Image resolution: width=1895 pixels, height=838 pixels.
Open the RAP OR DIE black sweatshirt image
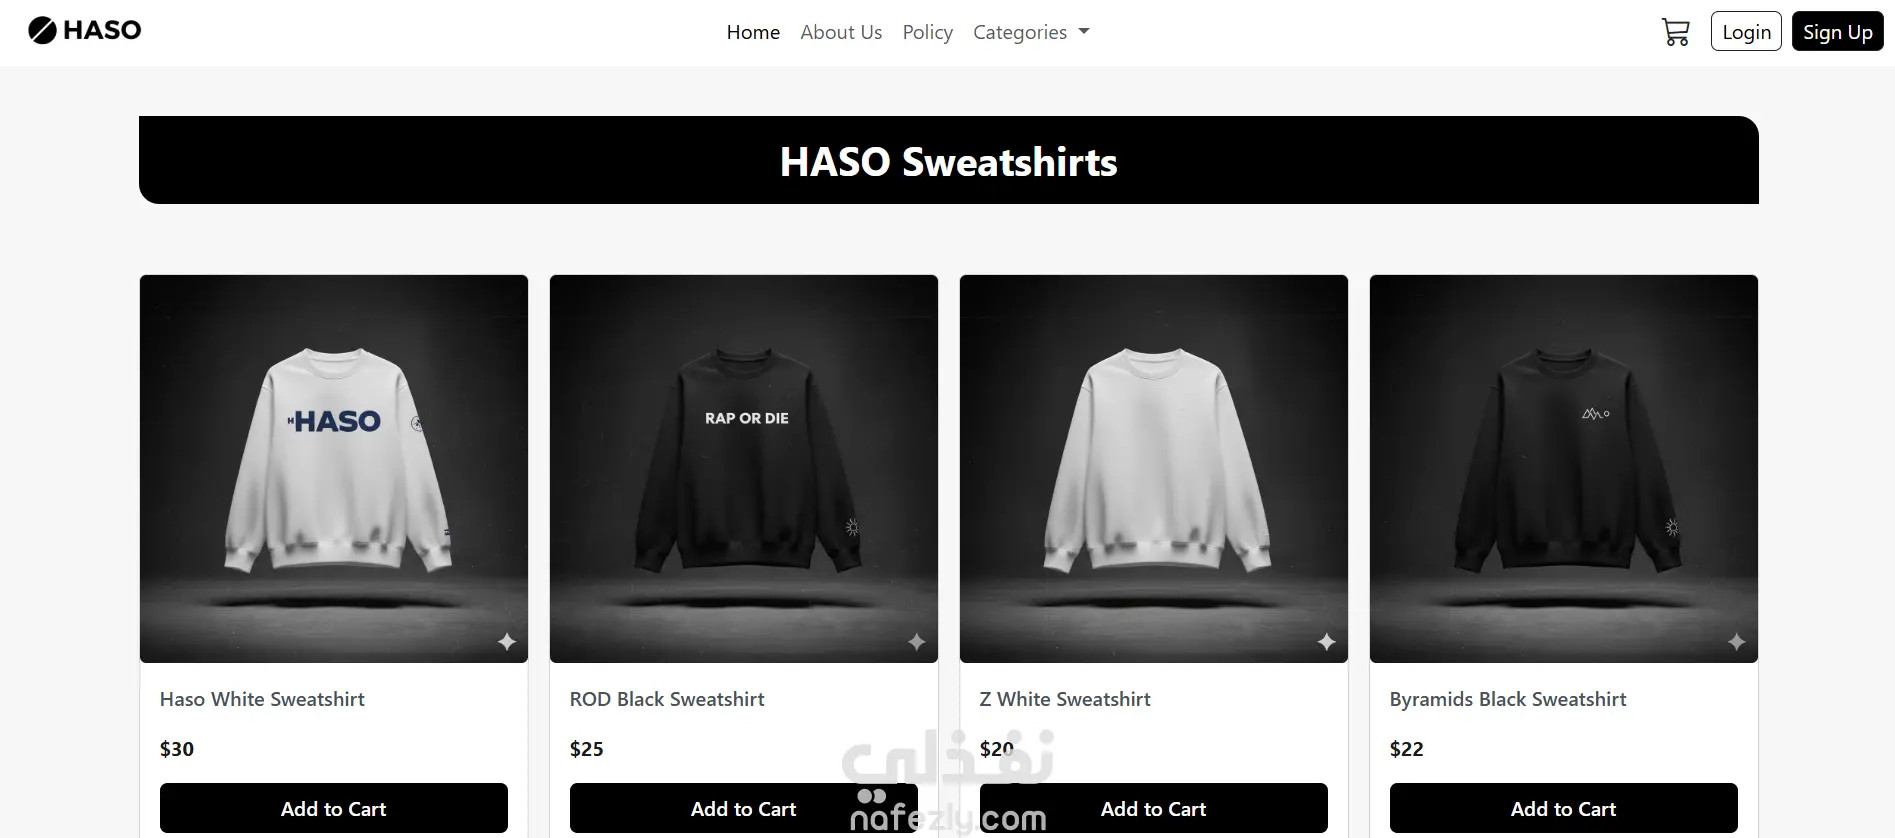click(744, 469)
